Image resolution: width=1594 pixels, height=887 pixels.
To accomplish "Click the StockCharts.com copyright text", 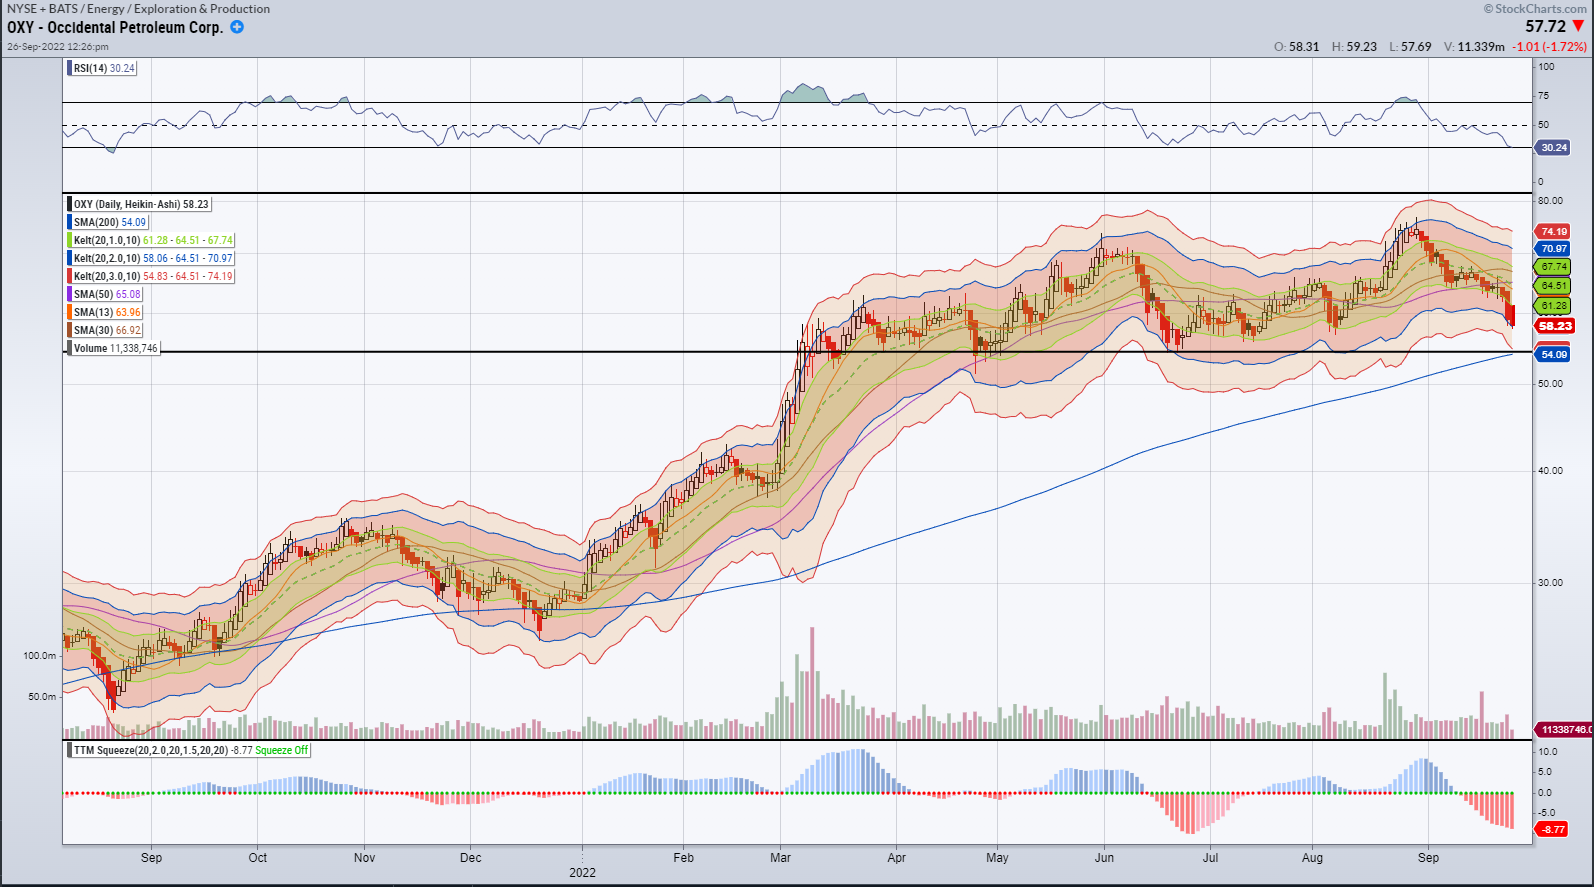I will point(1535,8).
